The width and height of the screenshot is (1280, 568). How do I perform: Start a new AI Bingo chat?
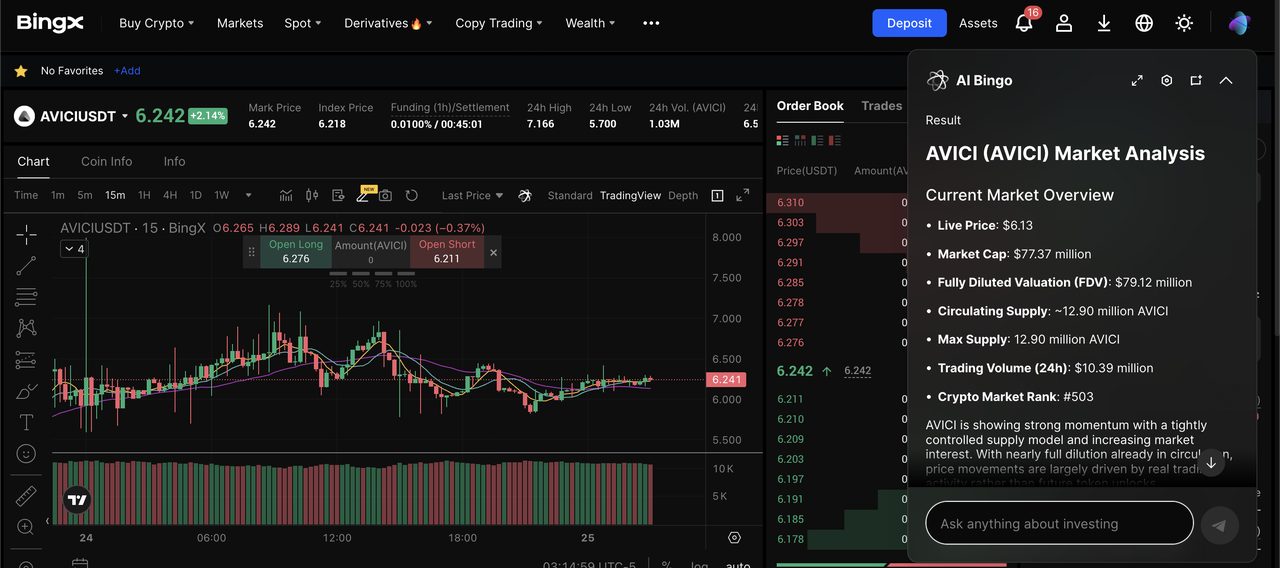pyautogui.click(x=1196, y=81)
